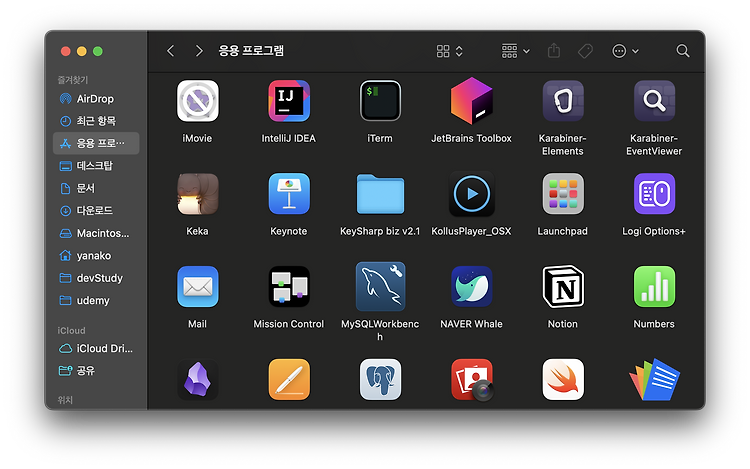This screenshot has height=469, width=750.
Task: Open the icon view switcher dropdown
Action: click(x=450, y=51)
